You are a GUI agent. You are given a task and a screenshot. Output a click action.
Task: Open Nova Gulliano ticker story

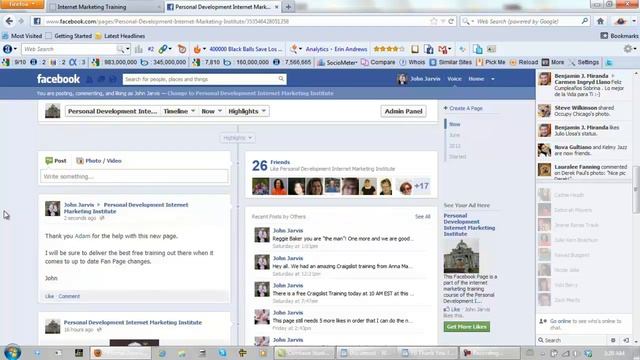tap(584, 150)
